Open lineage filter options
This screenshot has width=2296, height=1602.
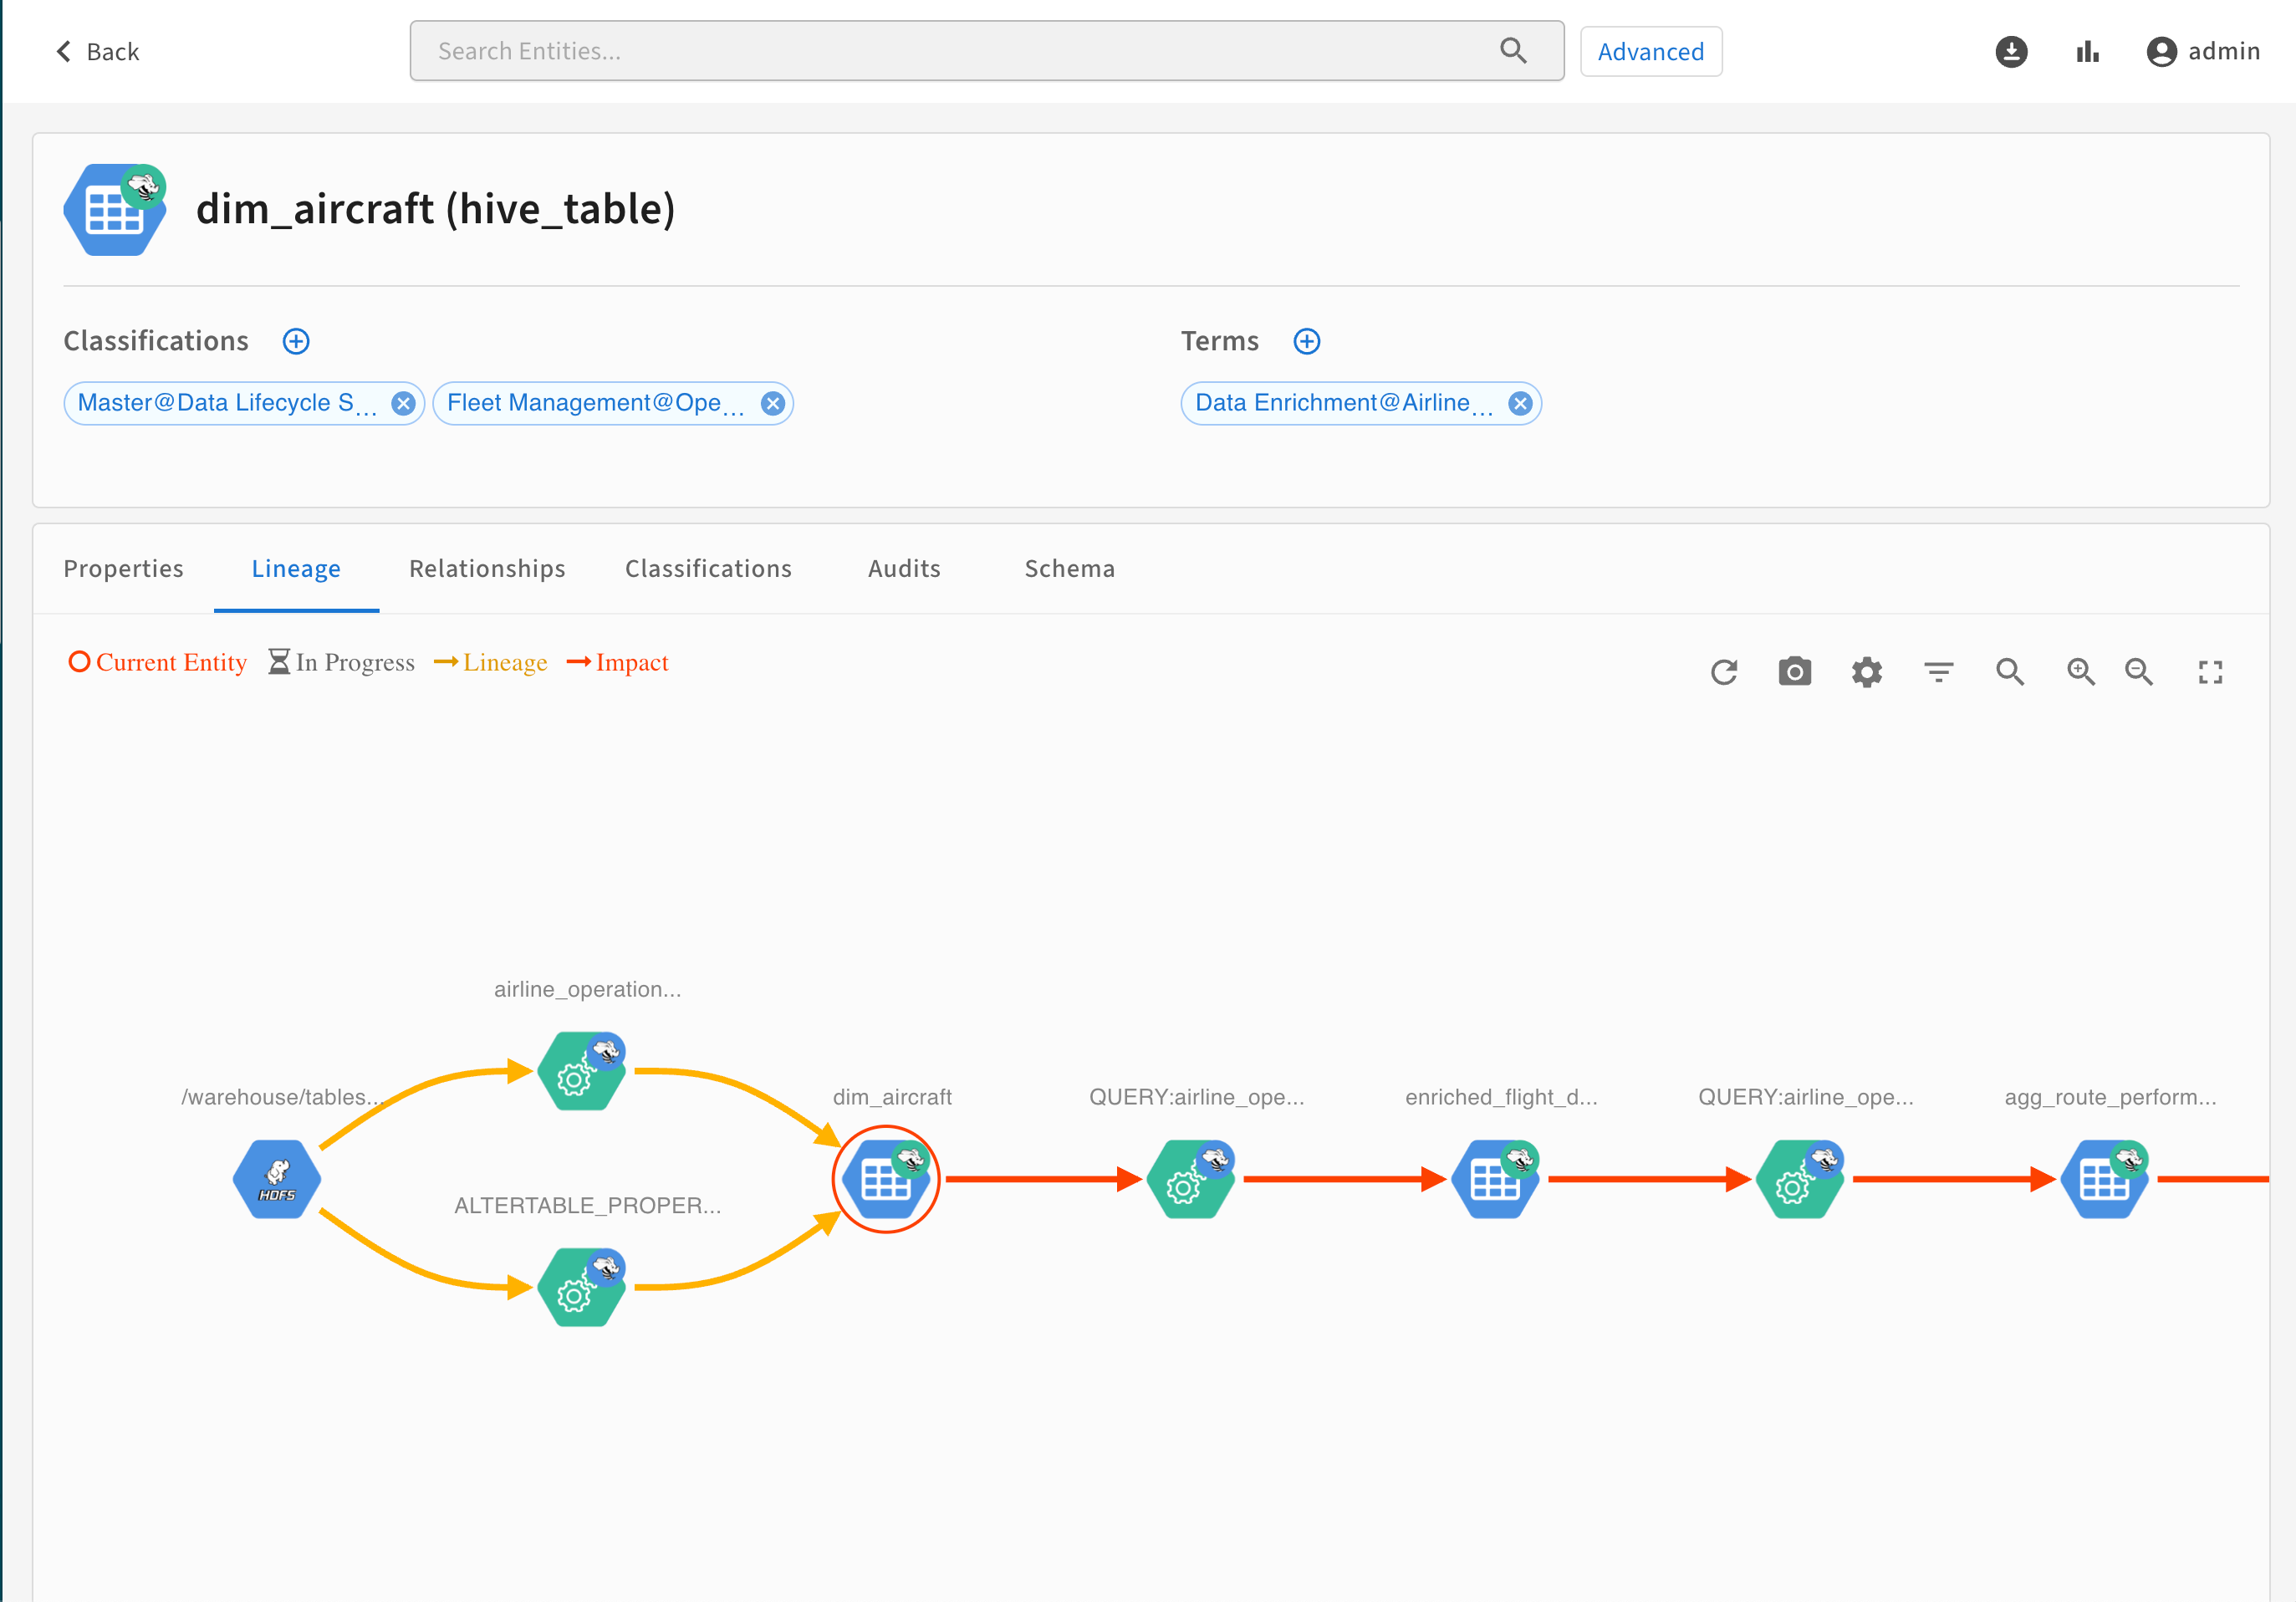coord(1938,672)
